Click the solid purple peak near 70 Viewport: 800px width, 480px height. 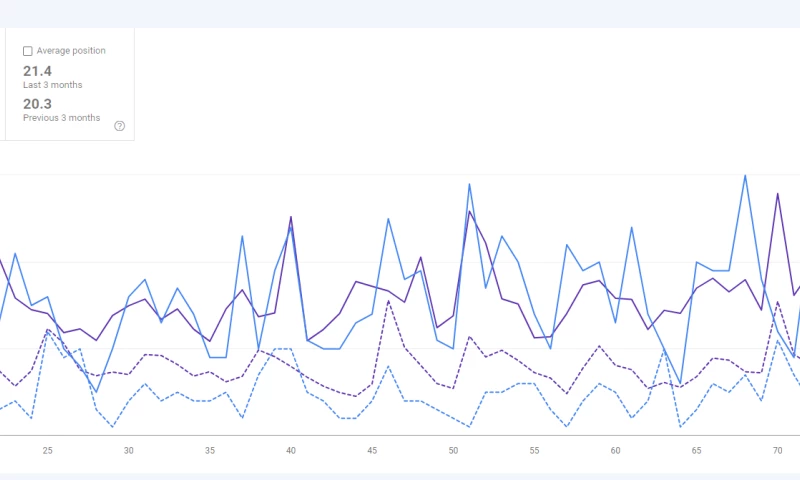777,194
